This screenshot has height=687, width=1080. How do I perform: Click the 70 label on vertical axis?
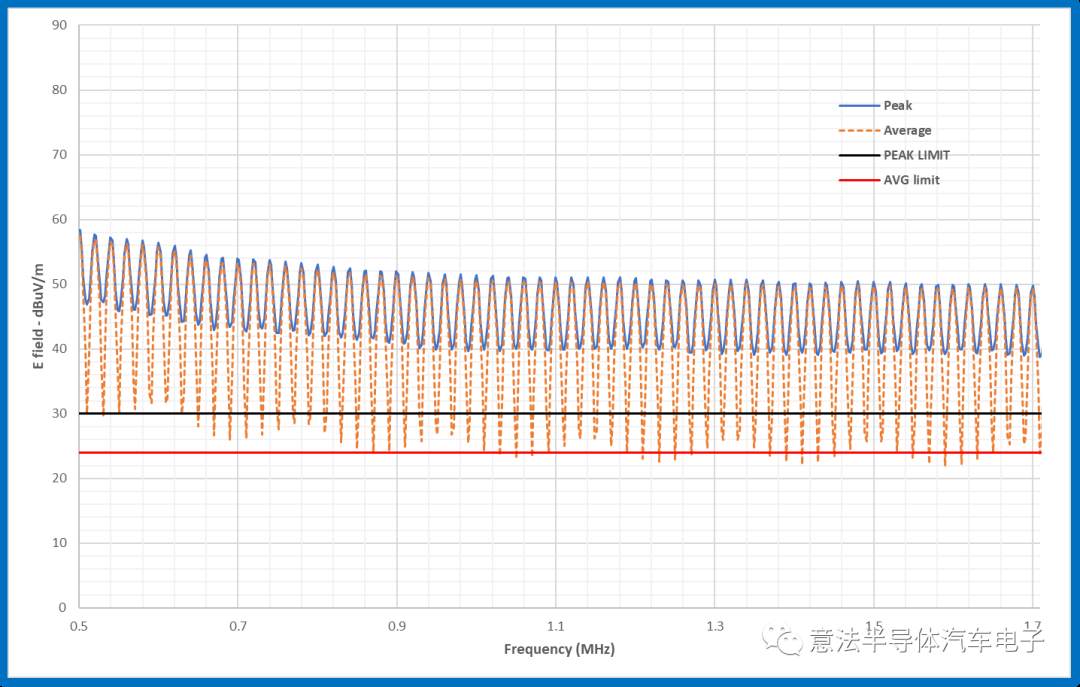pos(59,155)
